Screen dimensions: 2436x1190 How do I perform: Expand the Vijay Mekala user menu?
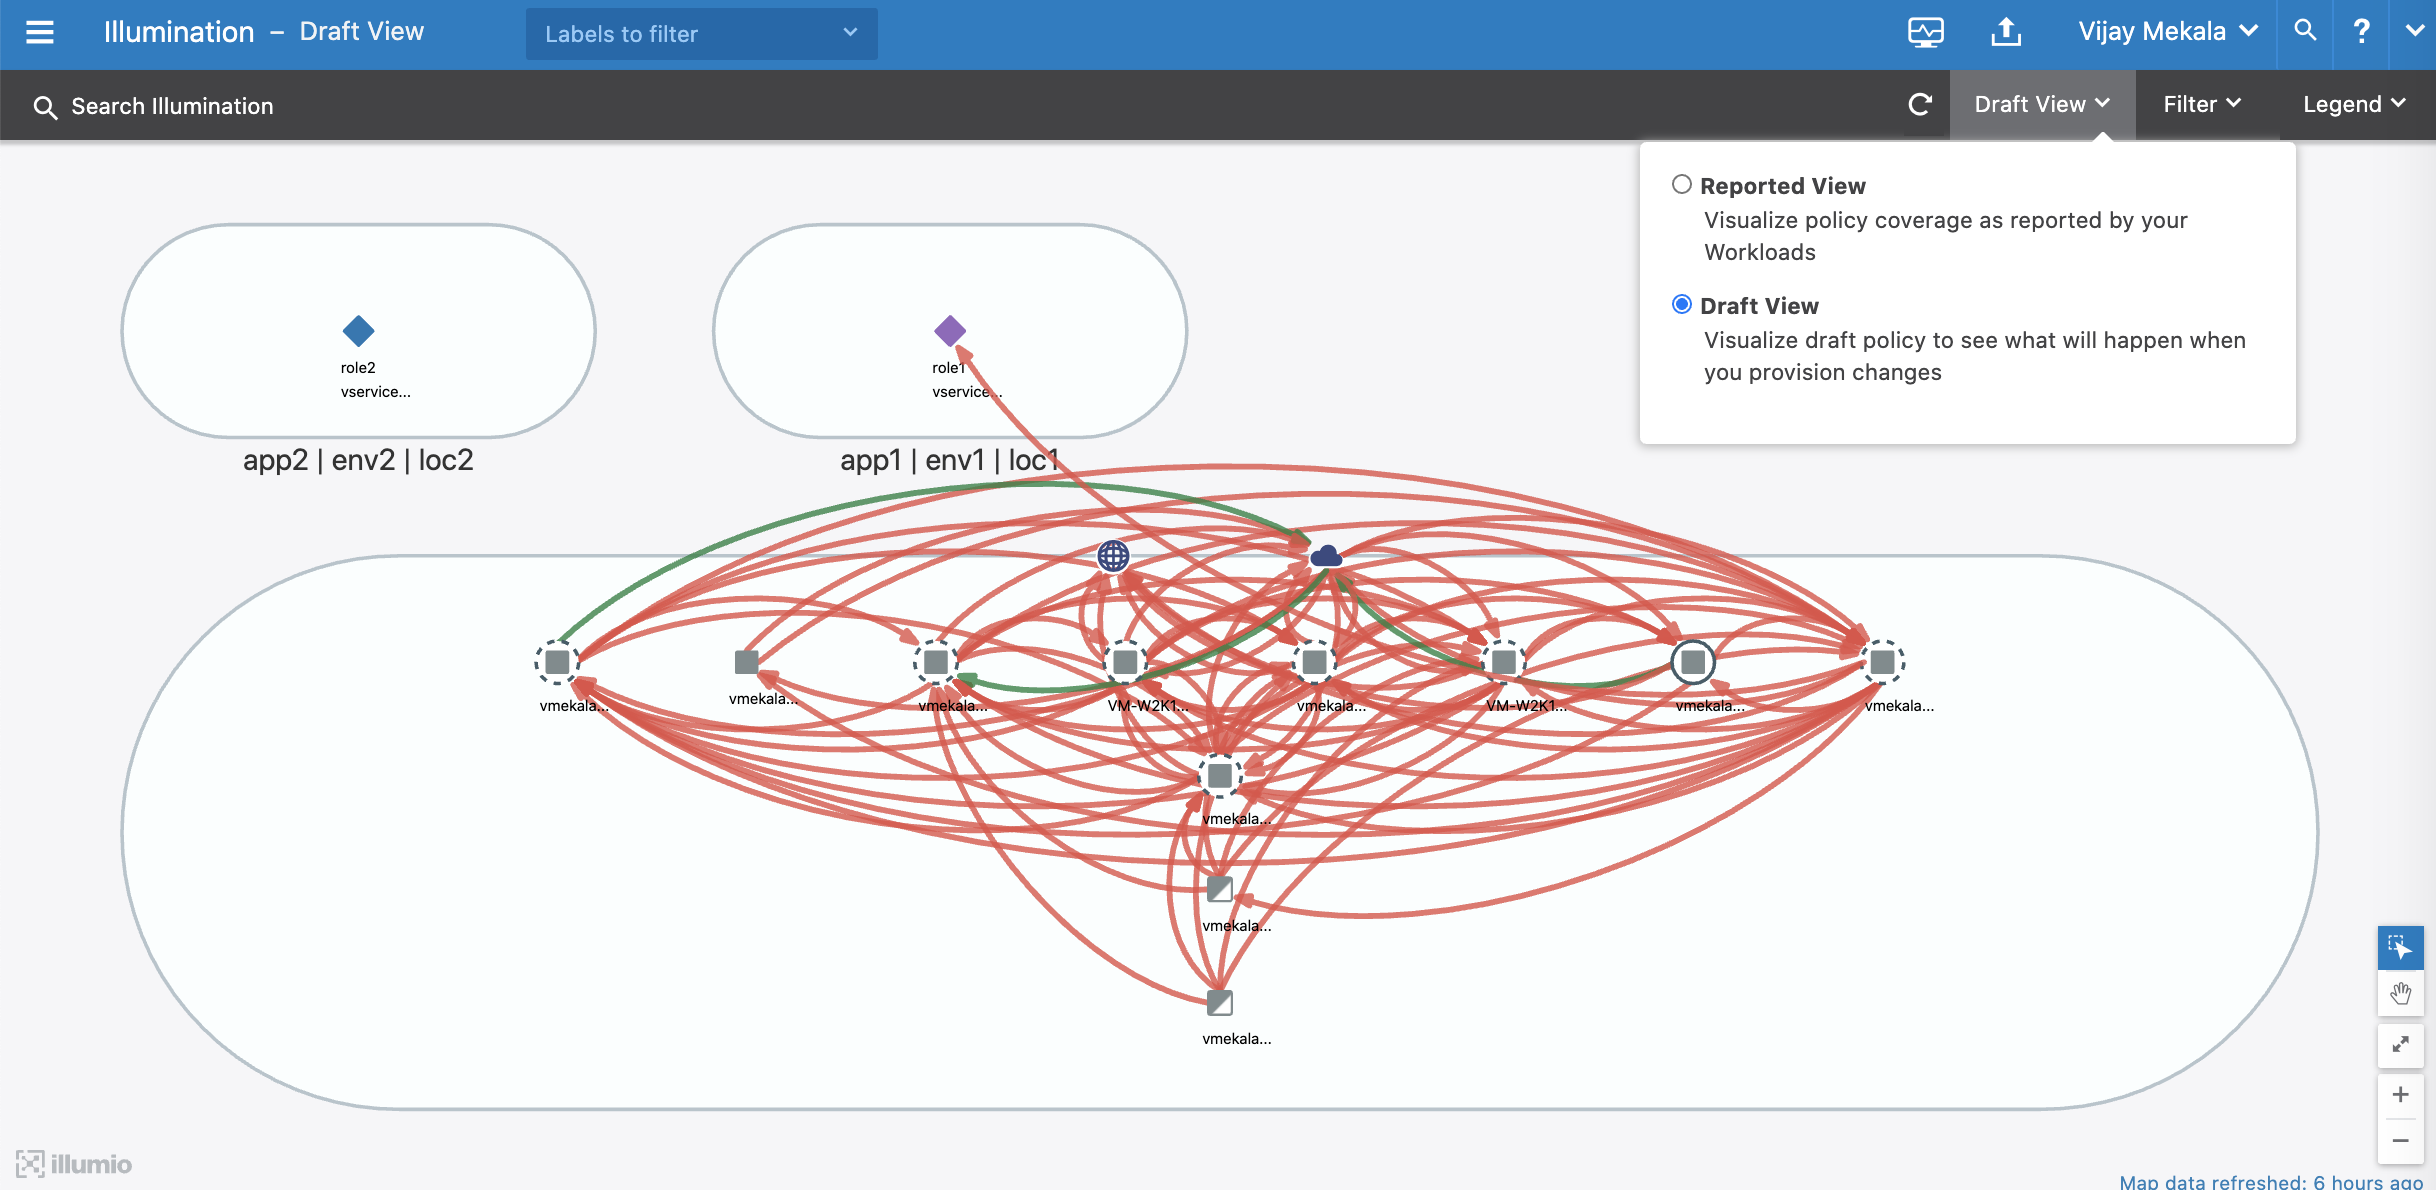point(2167,32)
